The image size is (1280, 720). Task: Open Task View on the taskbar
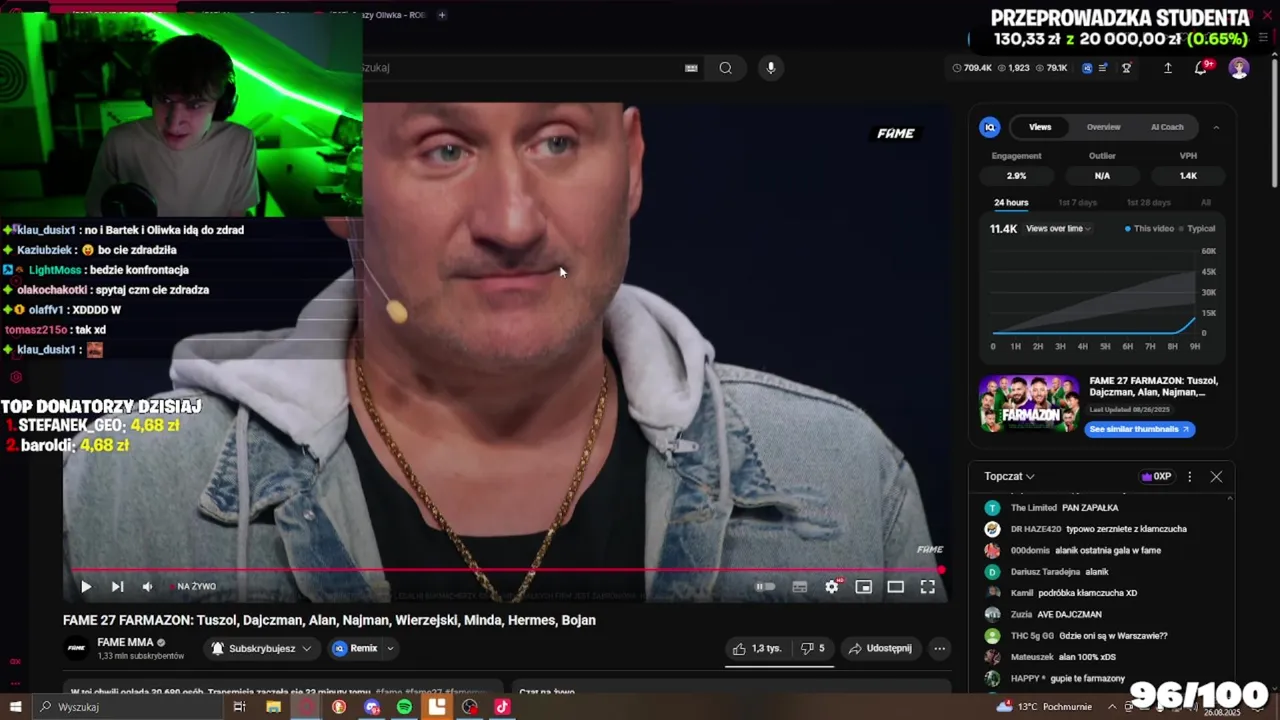[x=240, y=707]
